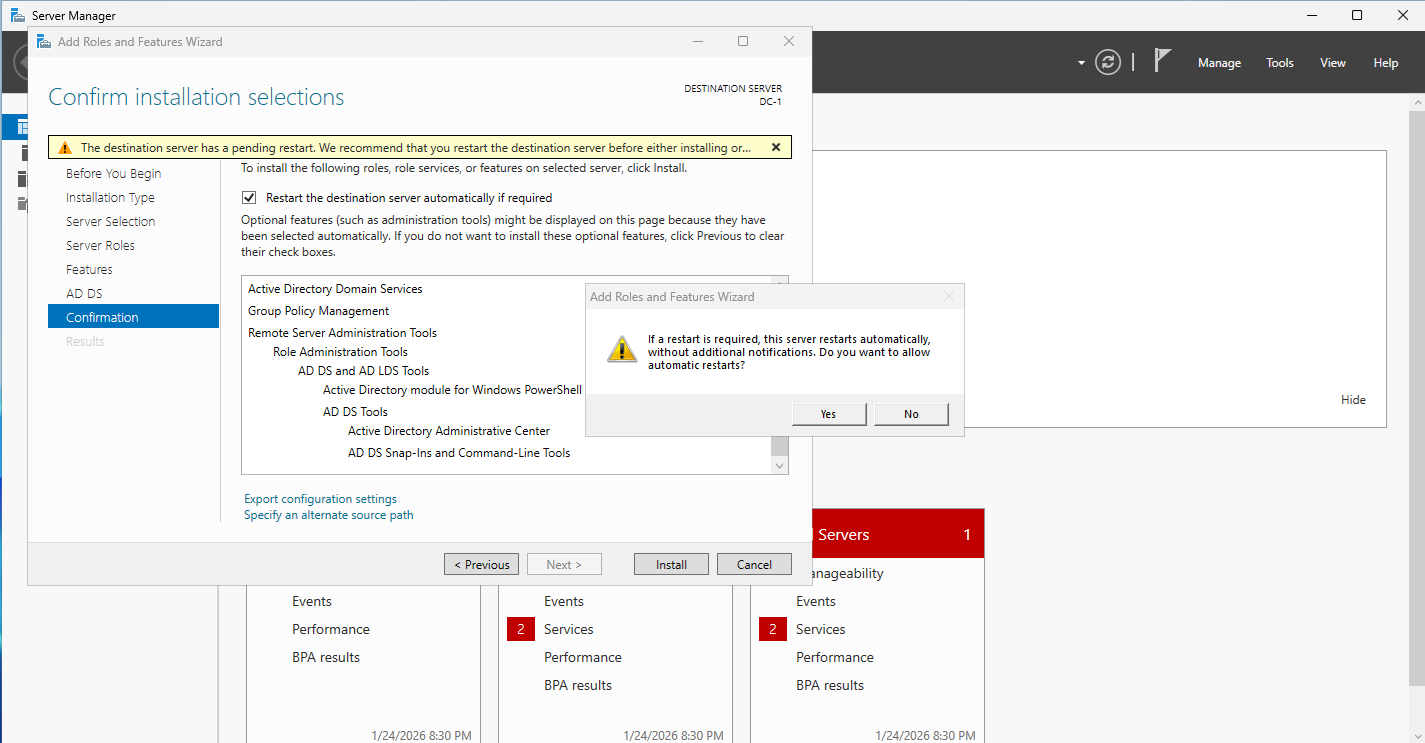Open the Tools menu

1280,63
